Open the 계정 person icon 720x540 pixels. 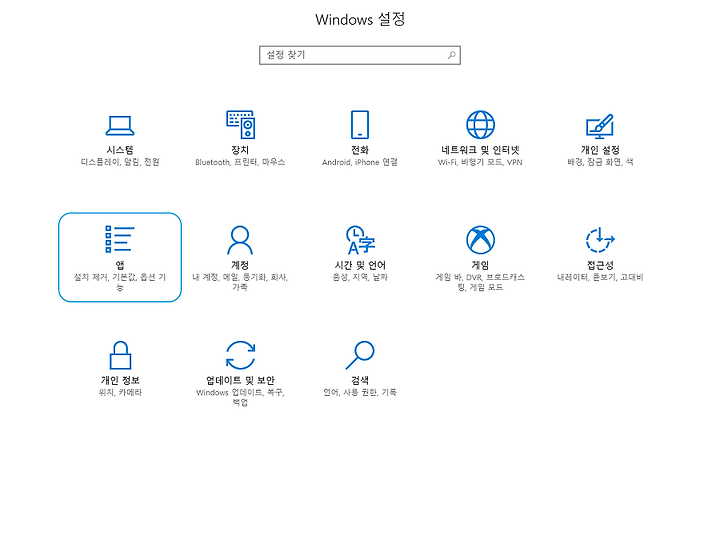click(240, 240)
